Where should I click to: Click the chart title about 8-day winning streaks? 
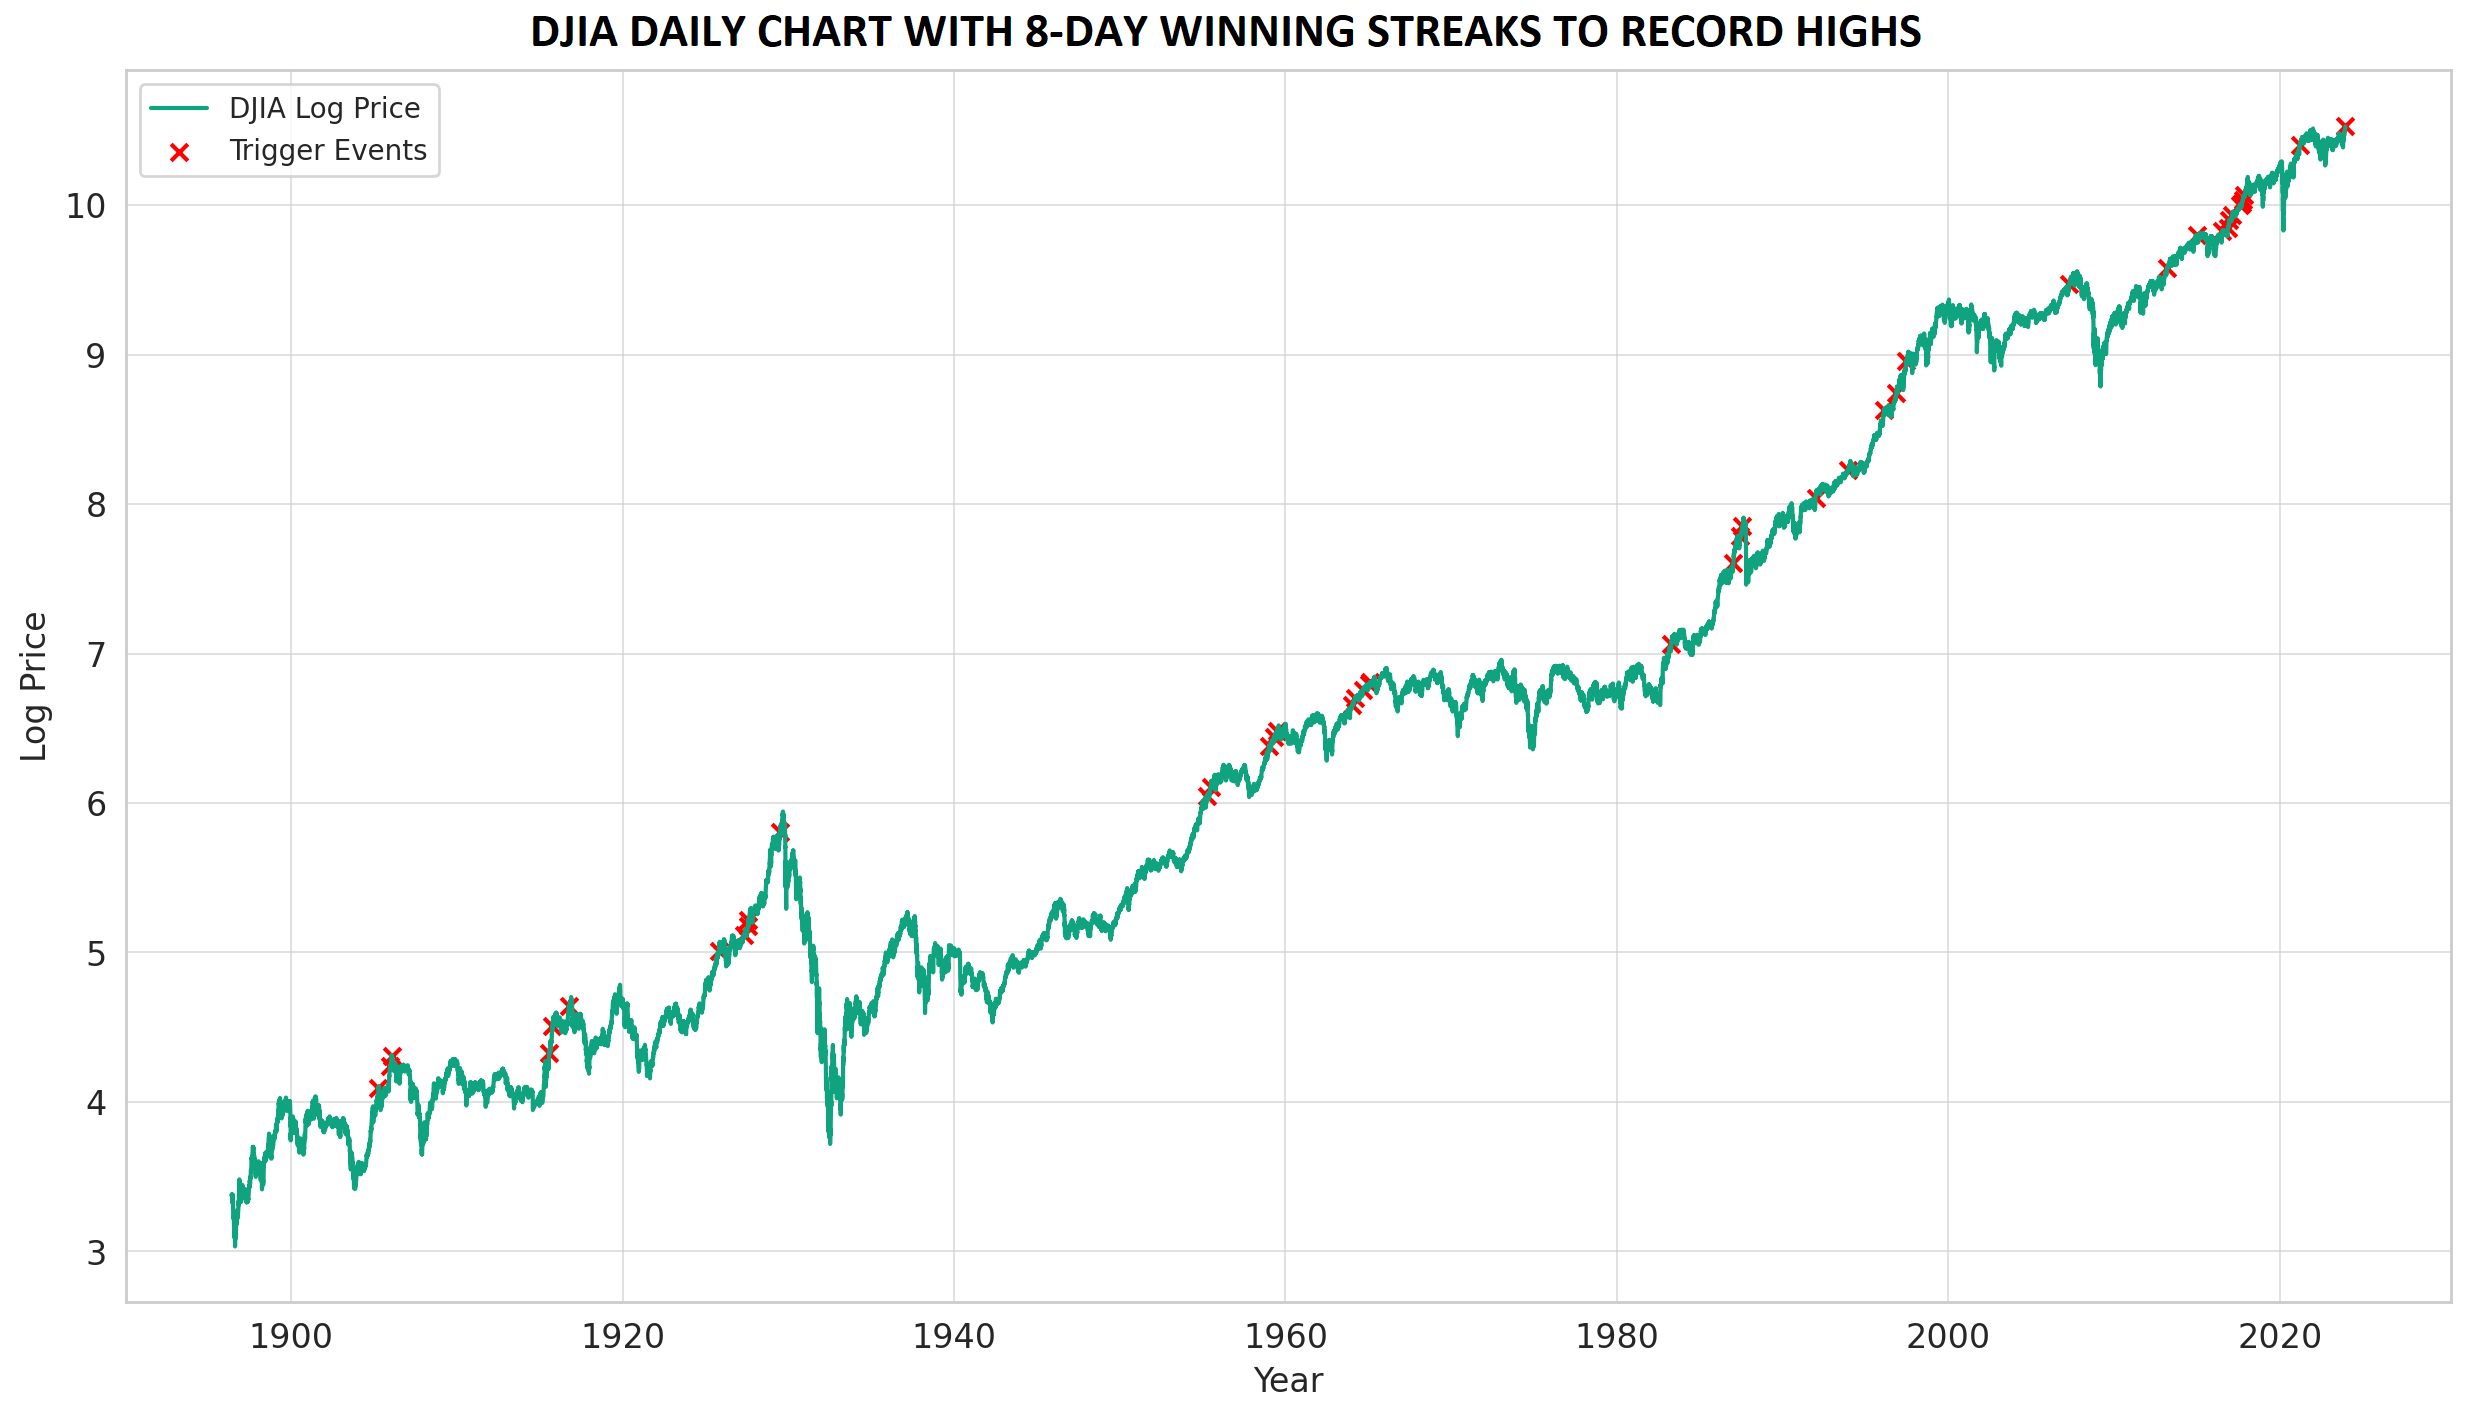1226,32
